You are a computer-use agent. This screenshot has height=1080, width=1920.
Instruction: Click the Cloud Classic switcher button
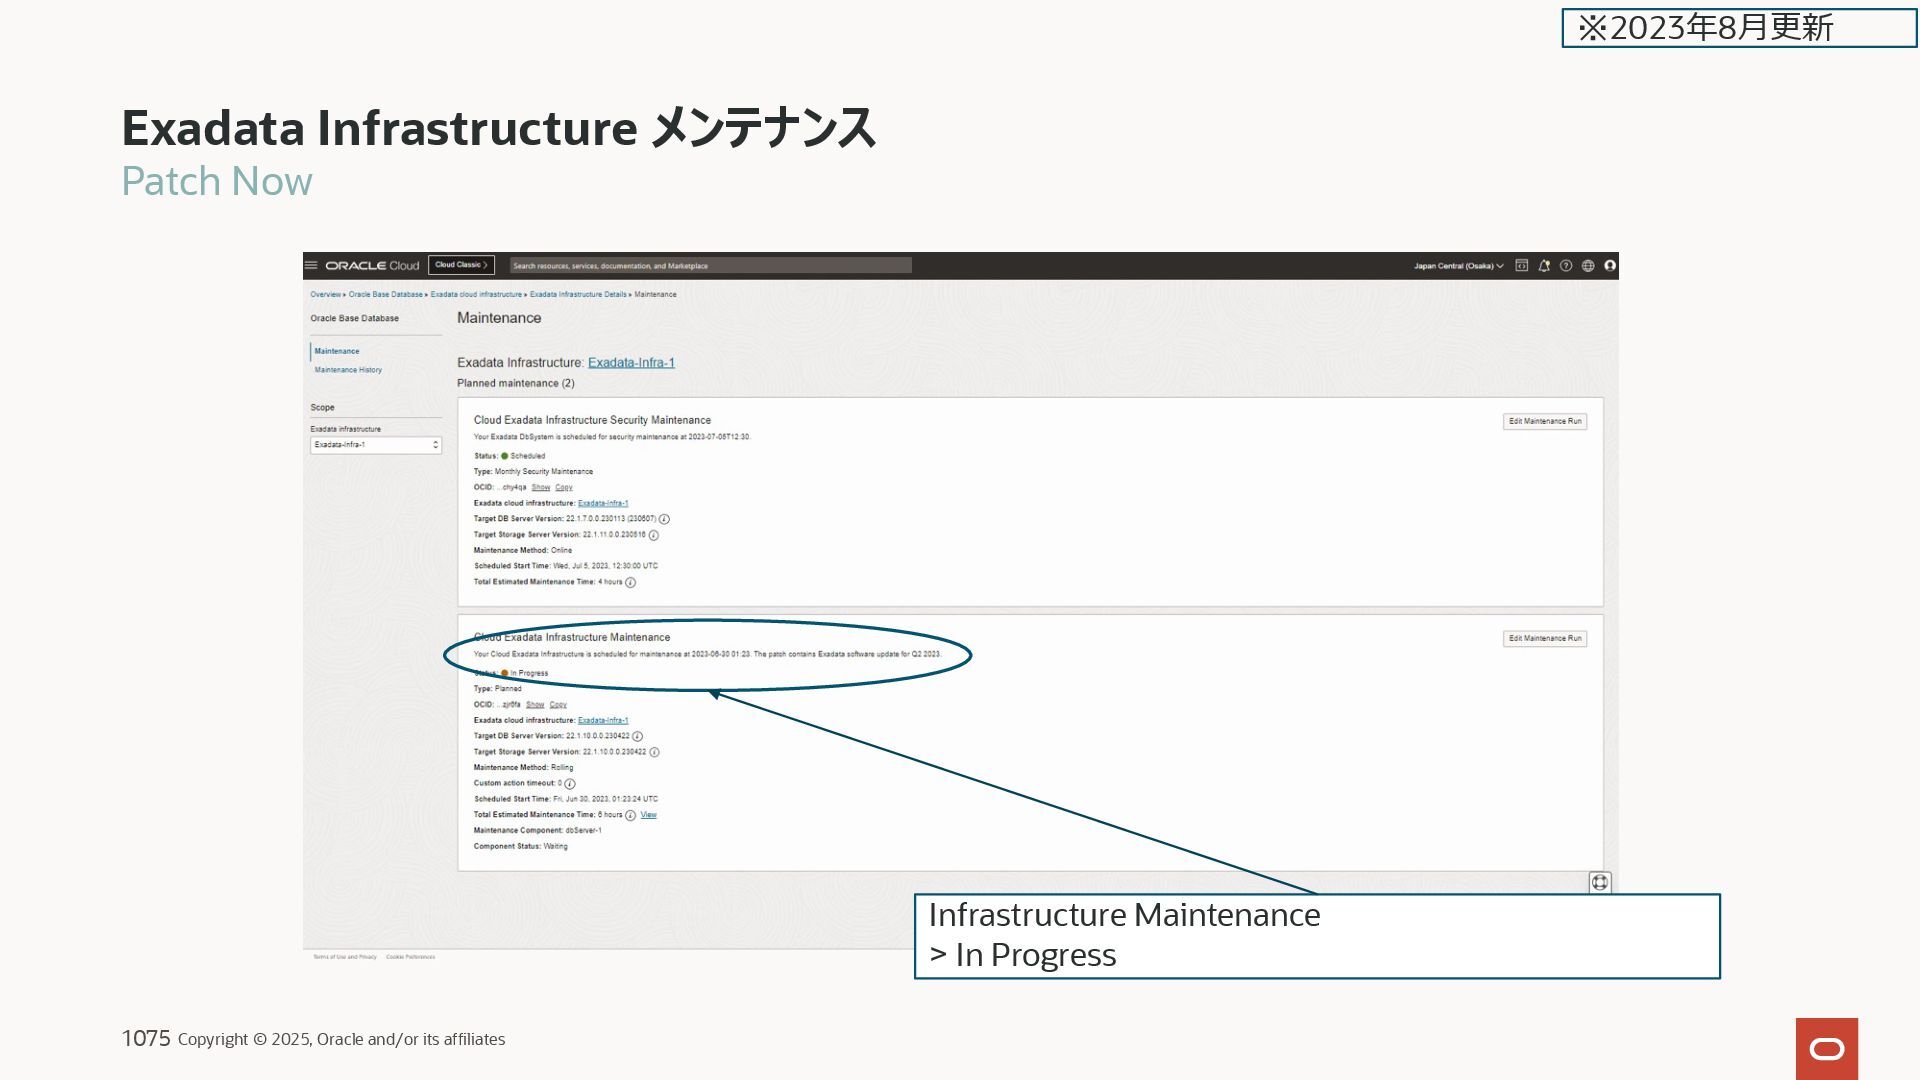tap(461, 265)
